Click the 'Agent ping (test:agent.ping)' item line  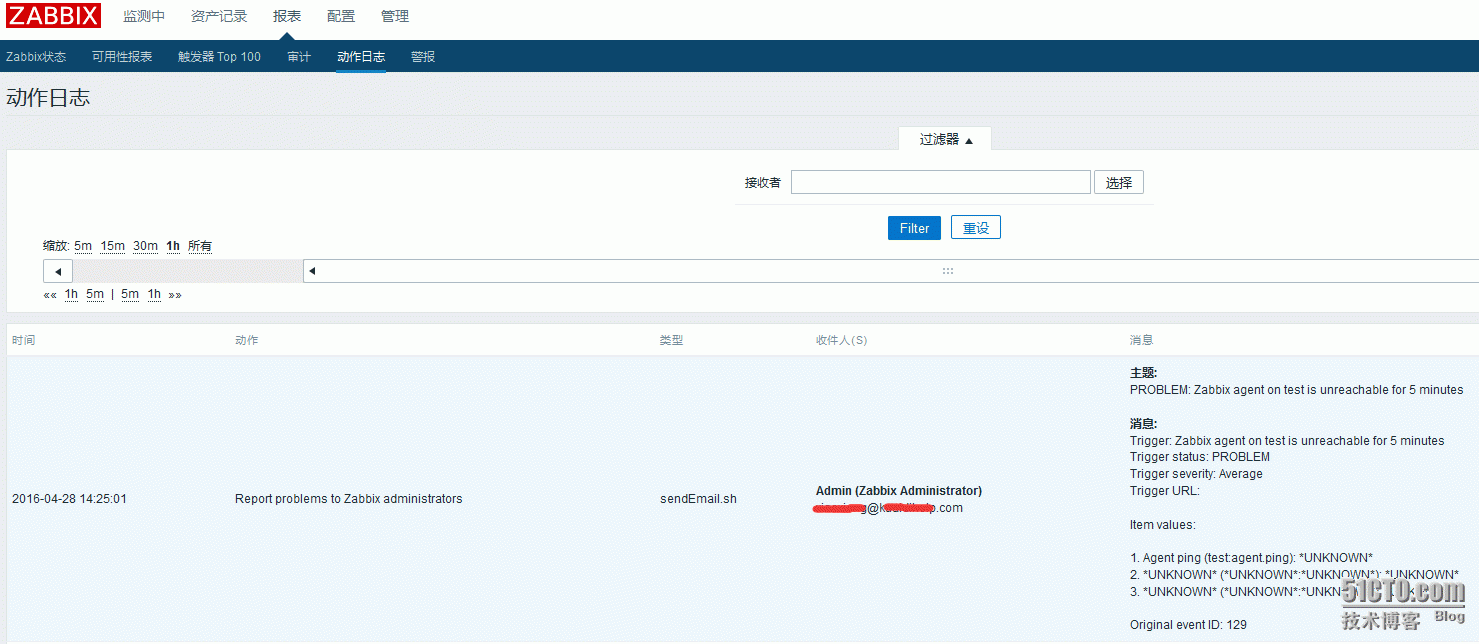click(x=1251, y=558)
